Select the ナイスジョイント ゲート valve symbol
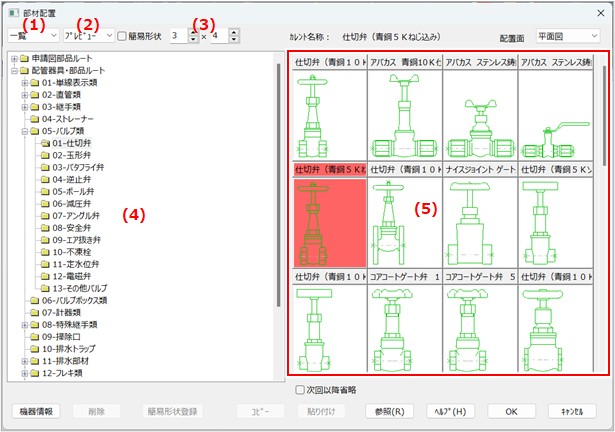The height and width of the screenshot is (432, 615). point(478,221)
